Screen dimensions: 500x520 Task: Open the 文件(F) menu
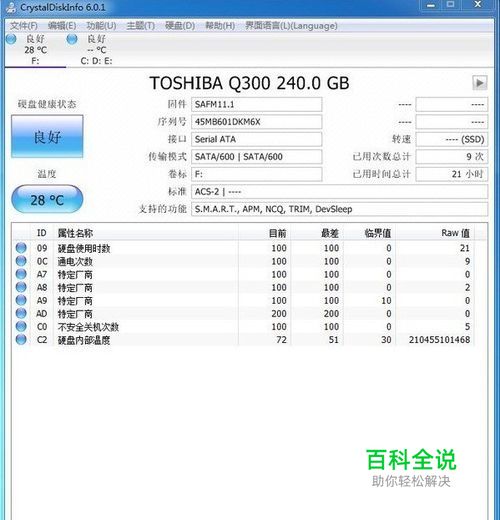[x=23, y=26]
